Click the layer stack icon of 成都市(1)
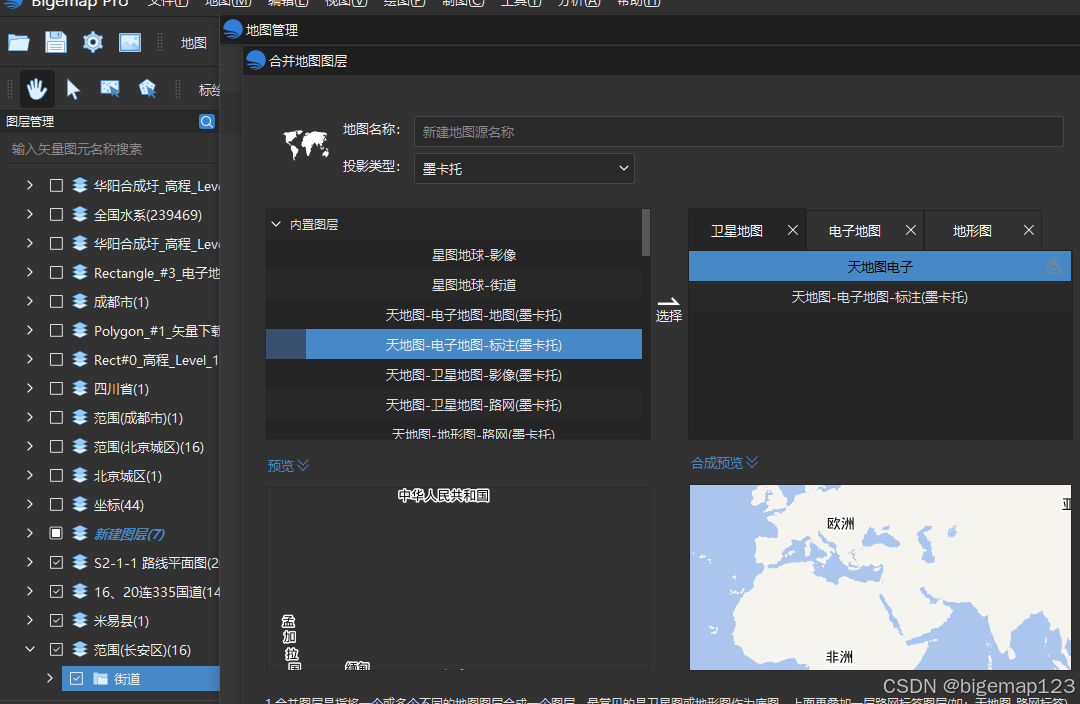Screen dimensions: 1080x704 coord(80,301)
